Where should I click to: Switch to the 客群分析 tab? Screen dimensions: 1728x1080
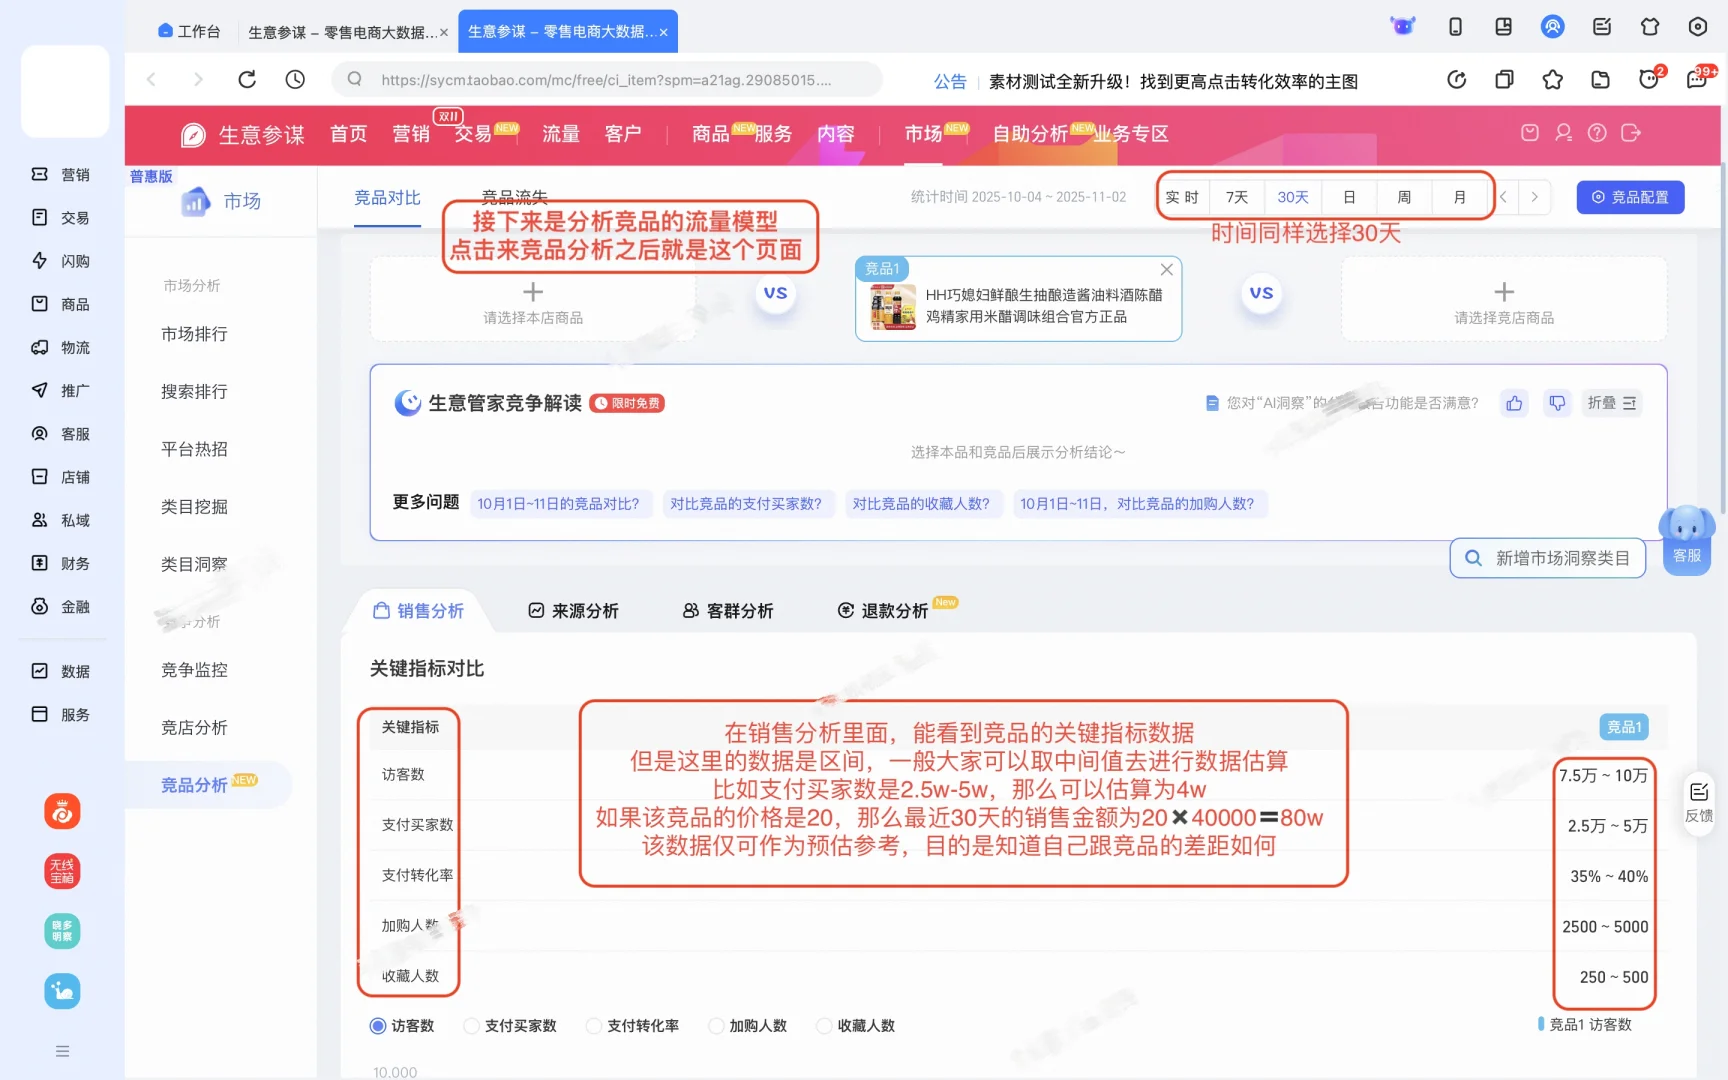pos(728,611)
